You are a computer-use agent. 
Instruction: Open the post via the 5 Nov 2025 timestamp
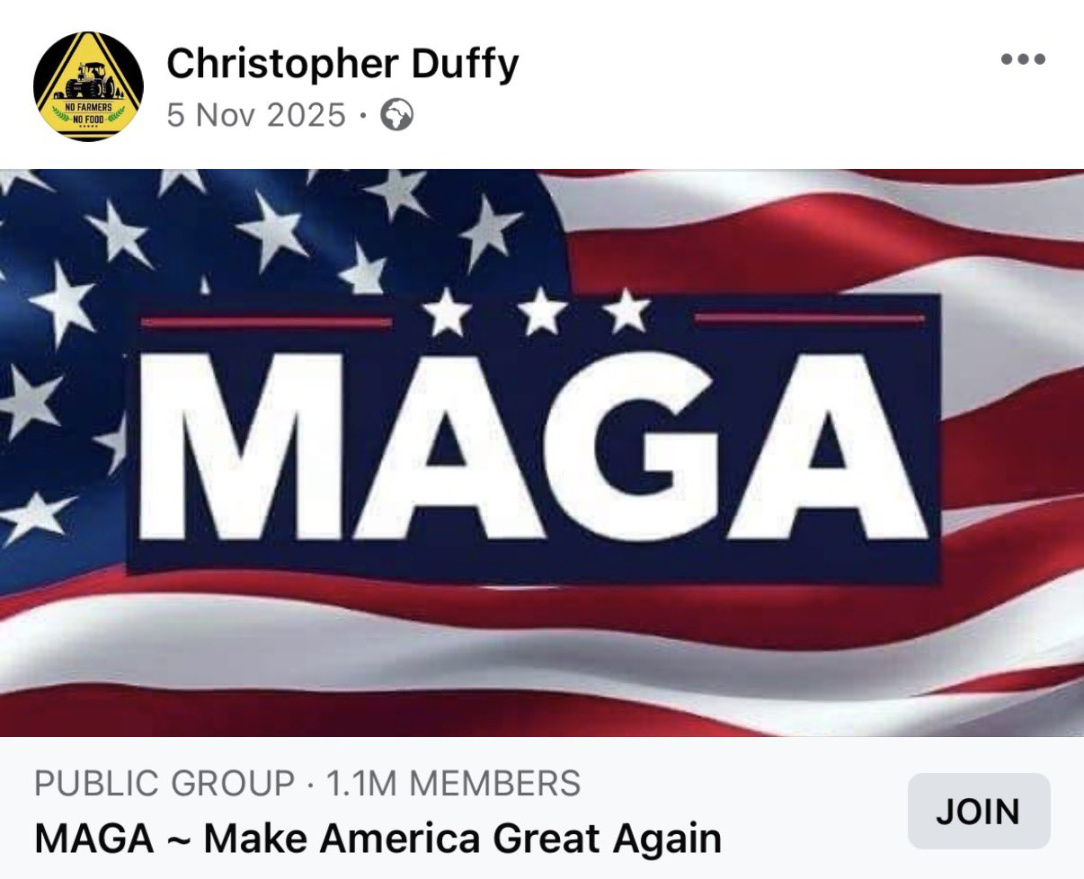point(256,115)
